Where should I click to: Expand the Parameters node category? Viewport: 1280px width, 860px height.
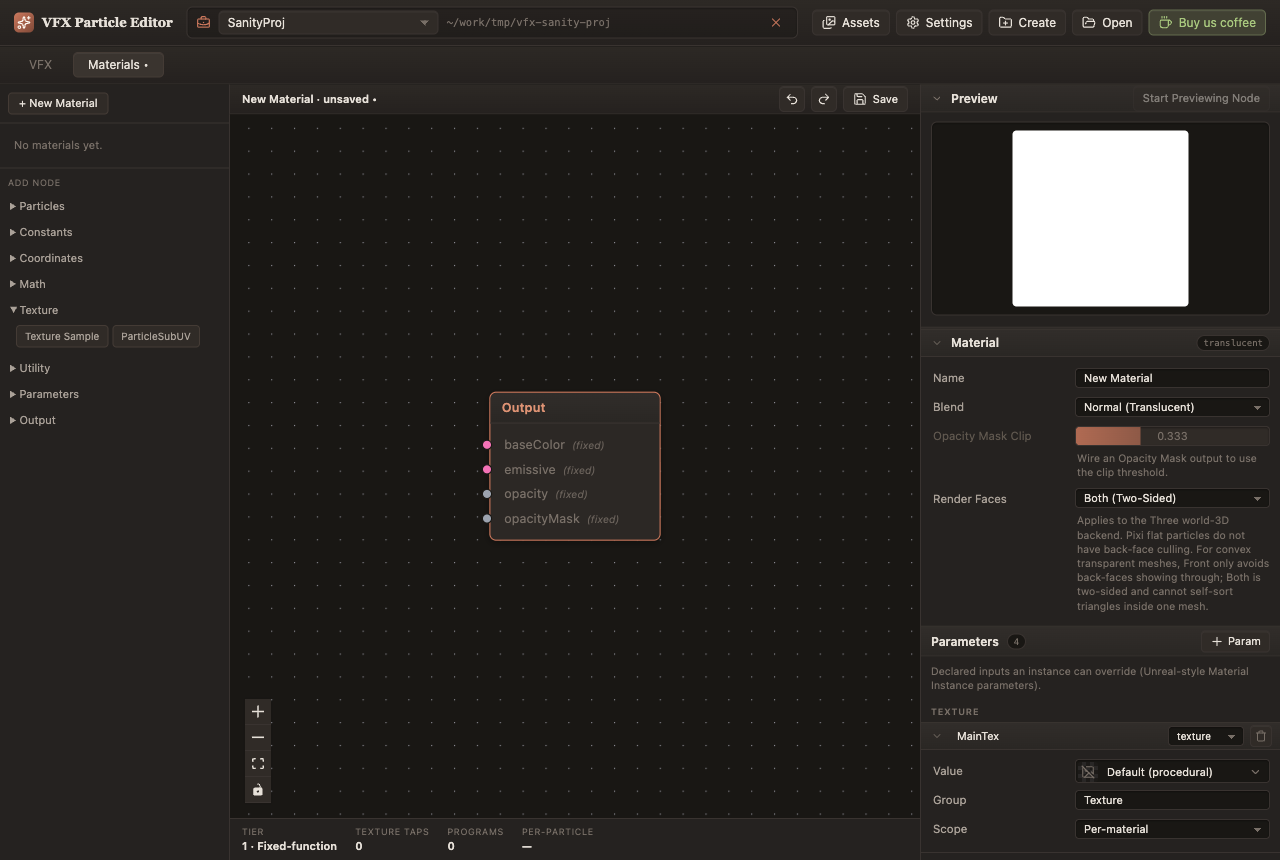[45, 394]
